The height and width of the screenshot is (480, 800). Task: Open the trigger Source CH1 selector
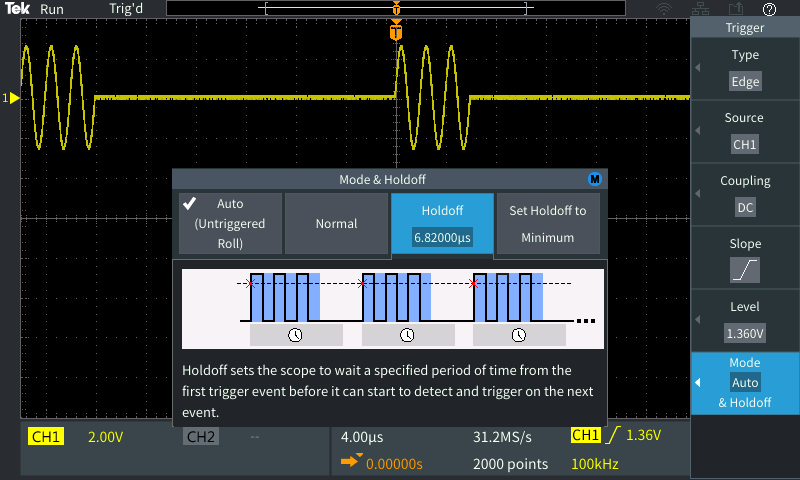pyautogui.click(x=745, y=132)
